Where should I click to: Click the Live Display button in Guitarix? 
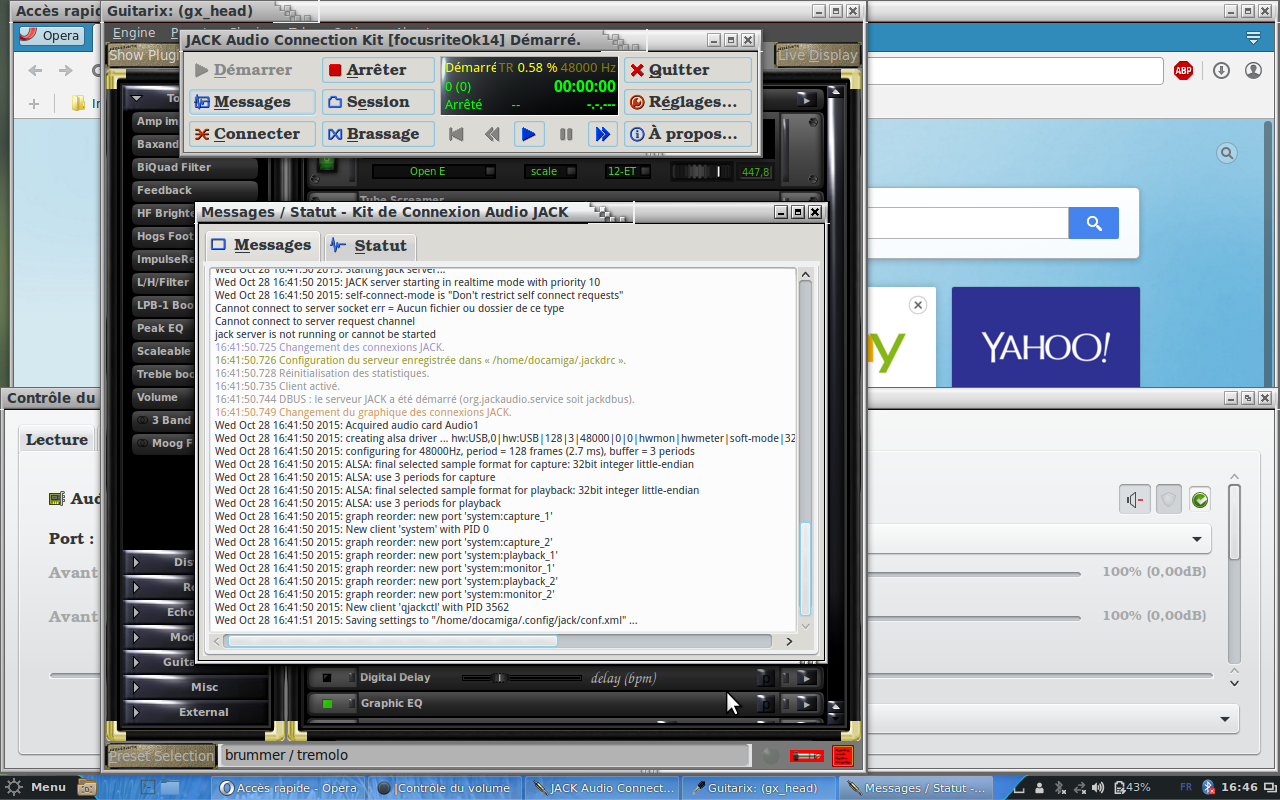tap(817, 56)
